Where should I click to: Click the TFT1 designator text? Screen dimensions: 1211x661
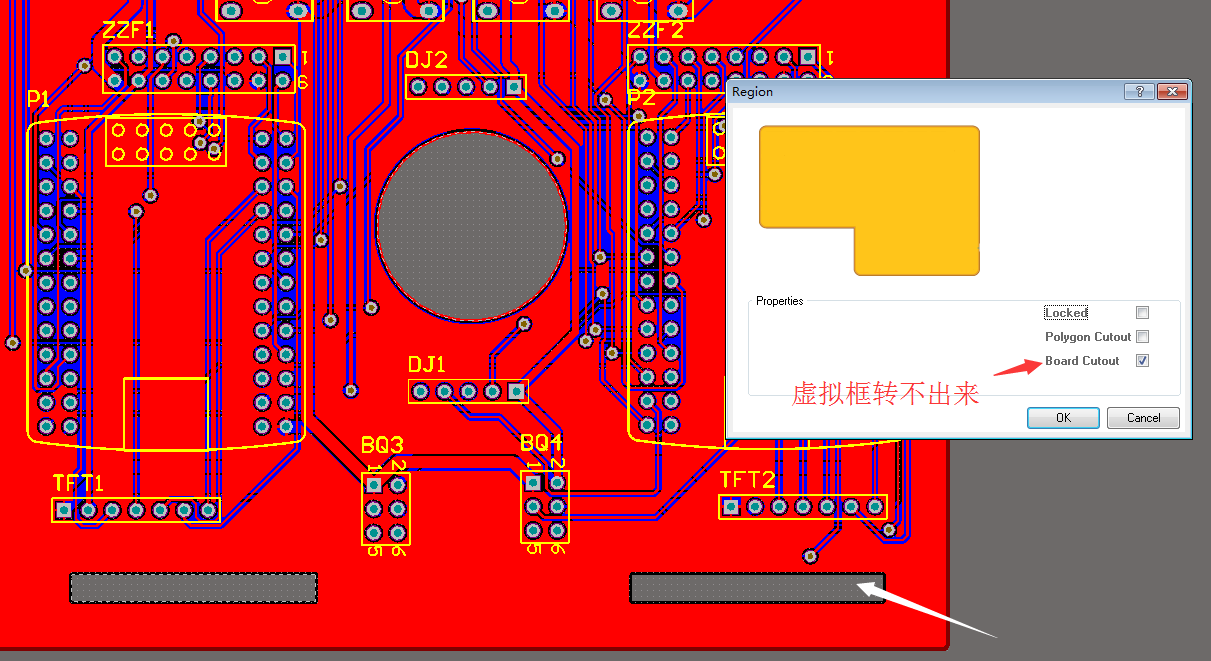pyautogui.click(x=78, y=483)
